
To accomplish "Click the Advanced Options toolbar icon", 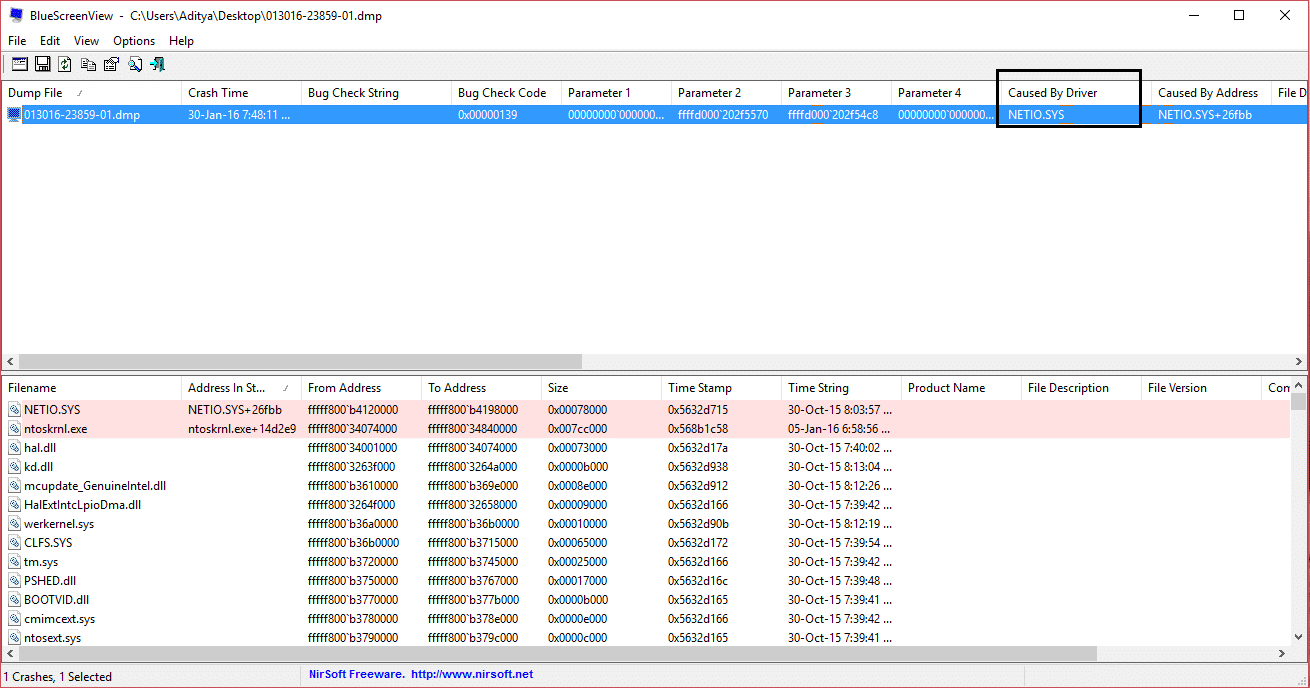I will tap(19, 65).
